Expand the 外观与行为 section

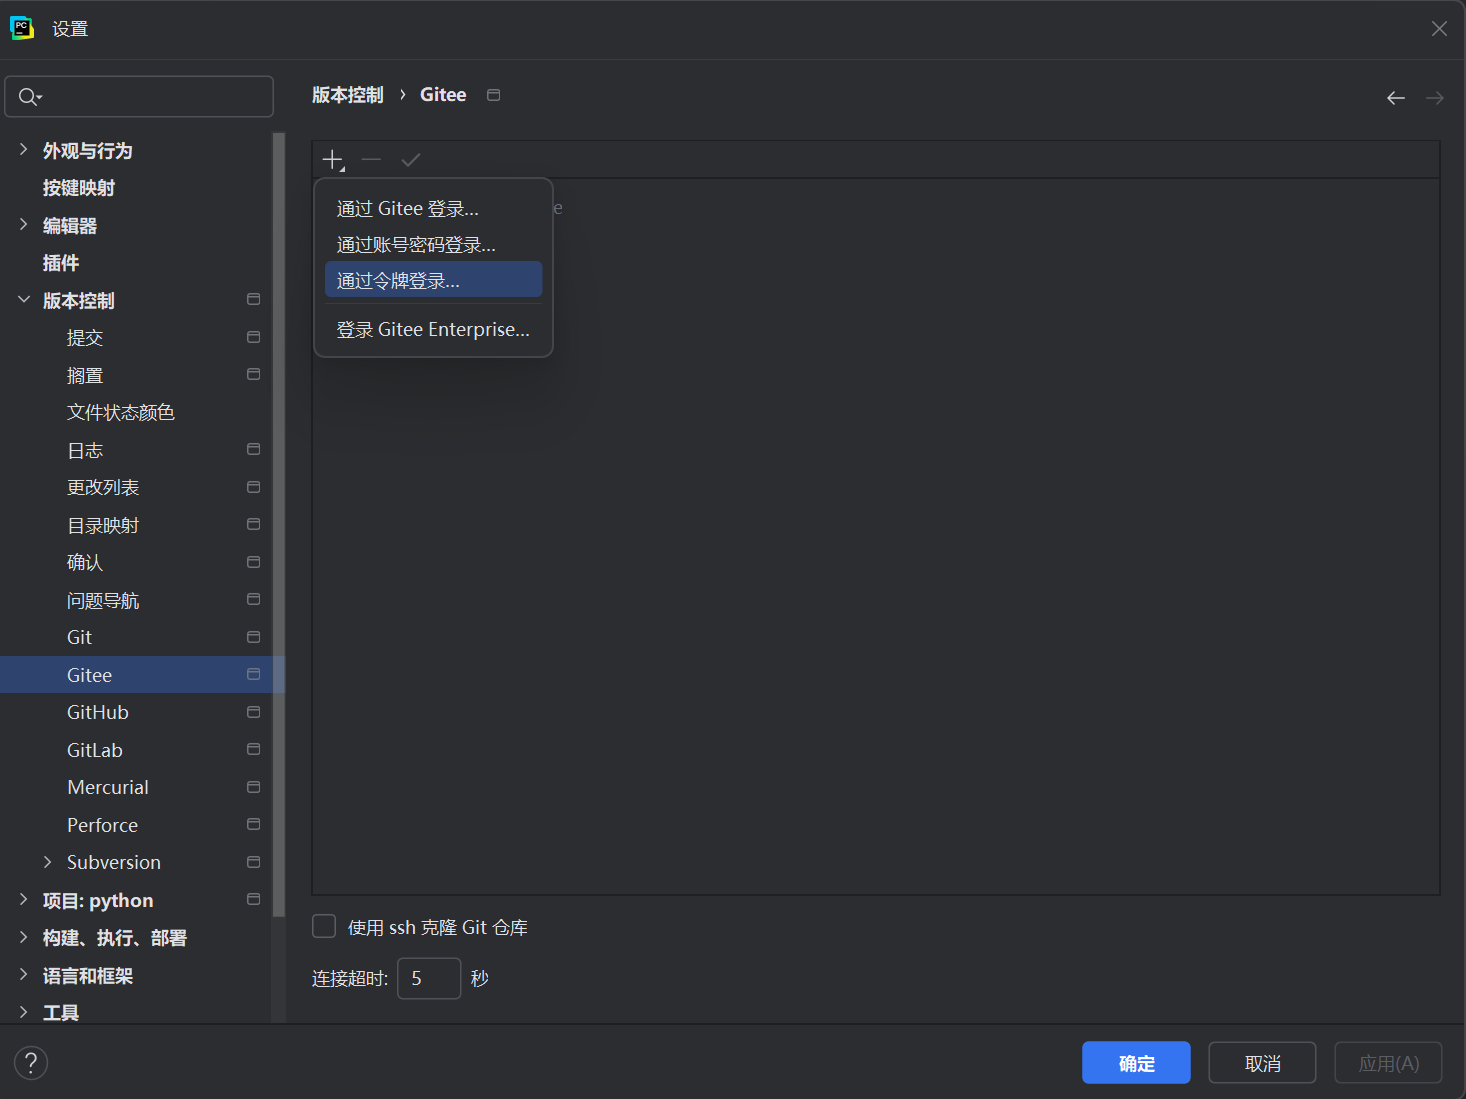click(x=23, y=150)
